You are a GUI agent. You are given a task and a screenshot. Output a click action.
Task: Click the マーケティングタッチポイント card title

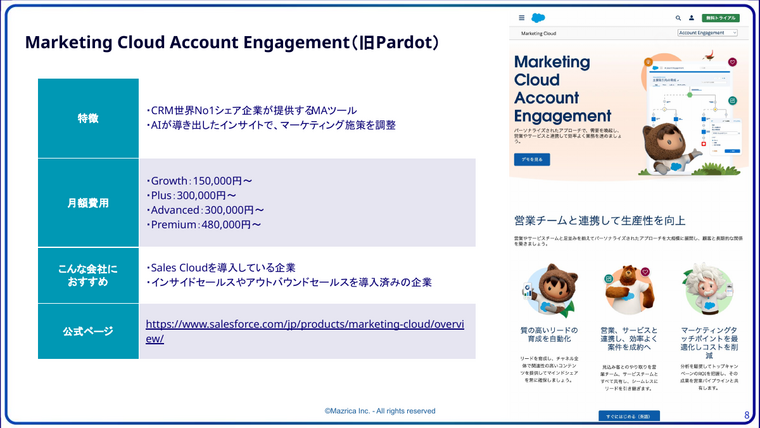[x=709, y=343]
